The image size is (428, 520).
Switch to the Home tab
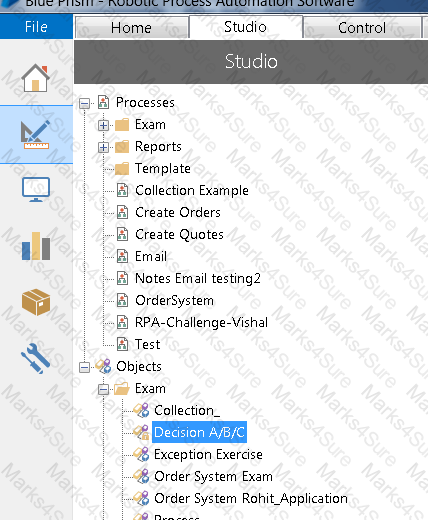pos(131,28)
